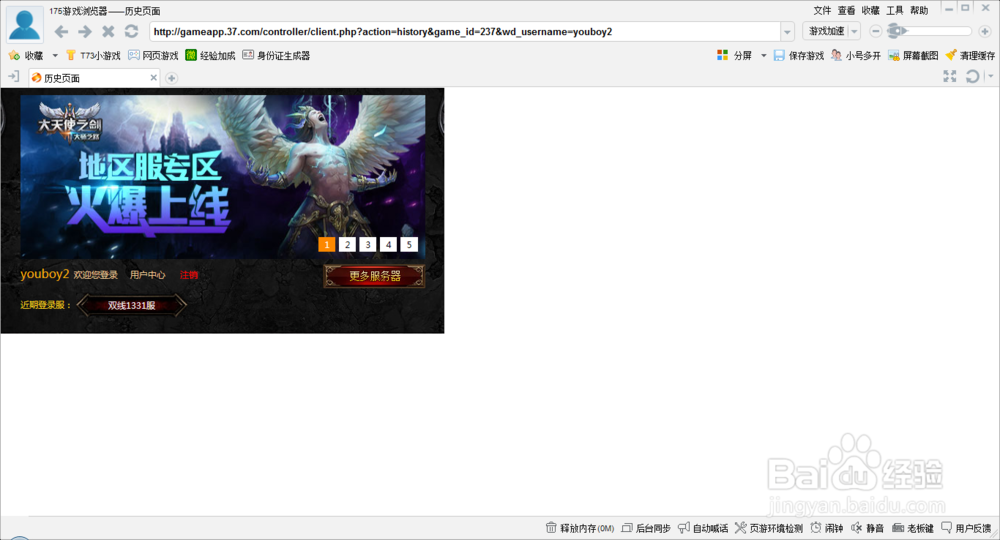Screen dimensions: 1000x540
Task: Click the restore-tab undo arrow icon
Action: [972, 77]
